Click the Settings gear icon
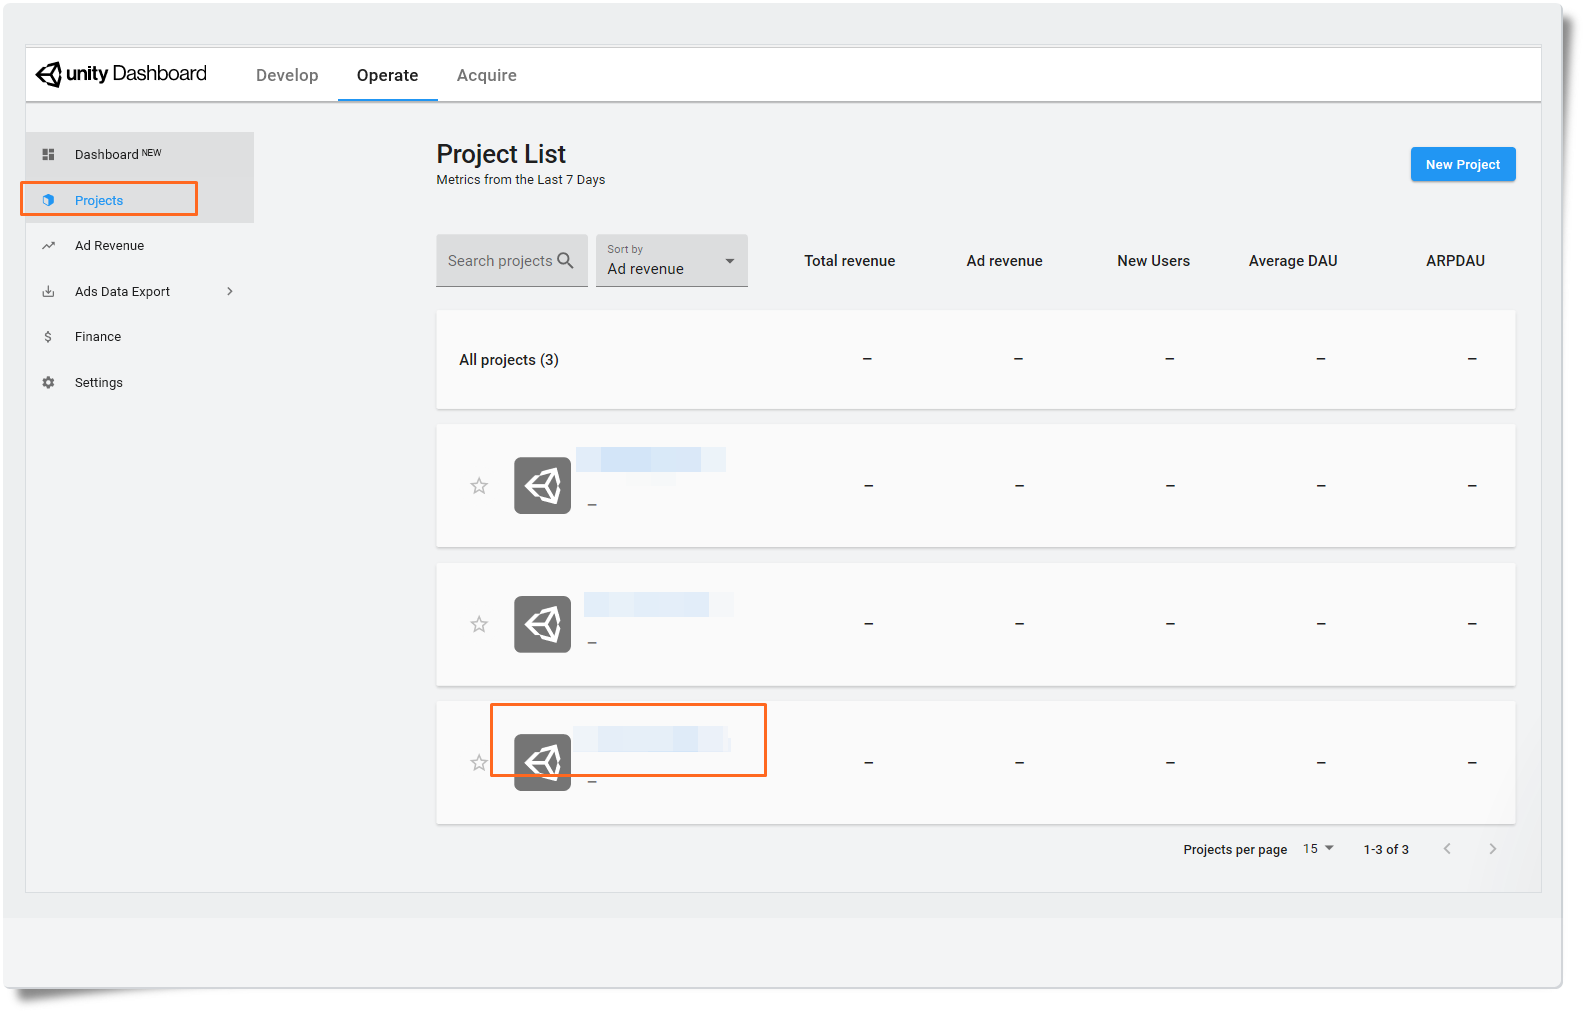 pos(48,383)
